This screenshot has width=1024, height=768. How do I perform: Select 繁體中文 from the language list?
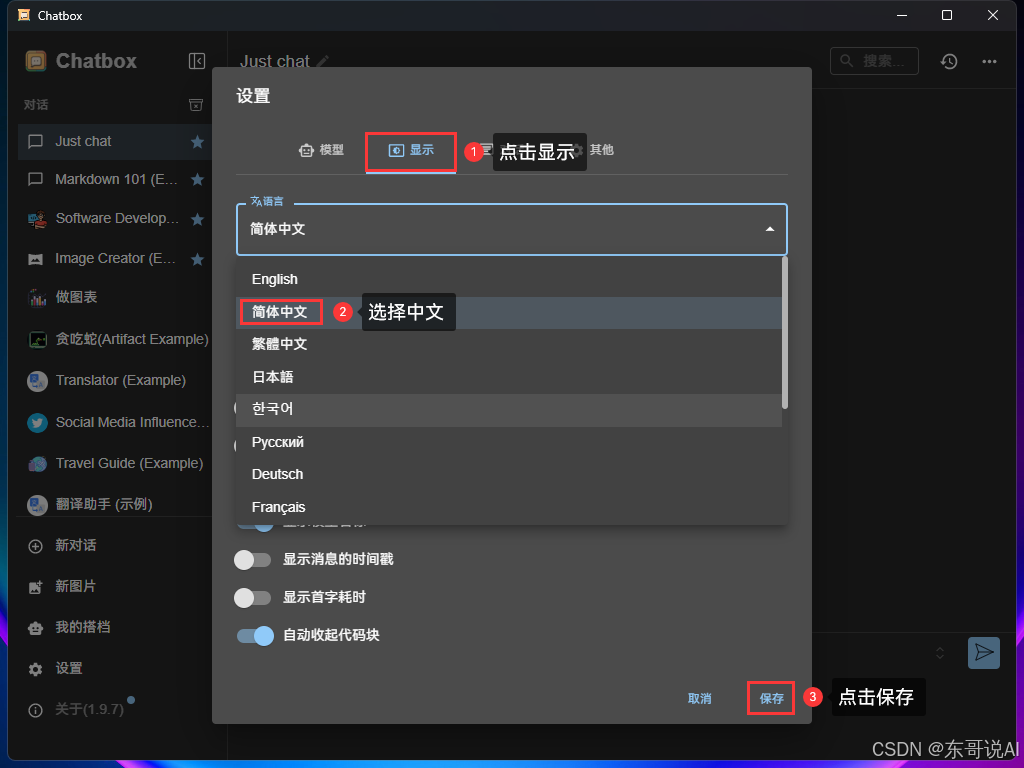click(509, 344)
